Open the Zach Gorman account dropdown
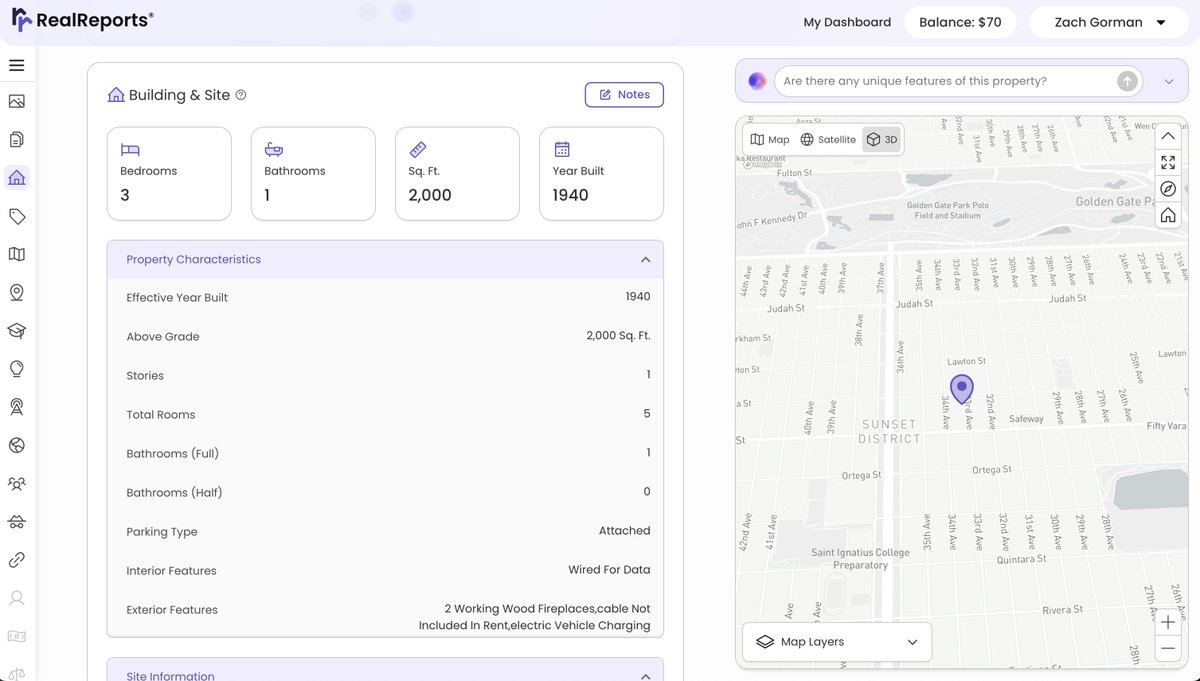 coord(1109,22)
